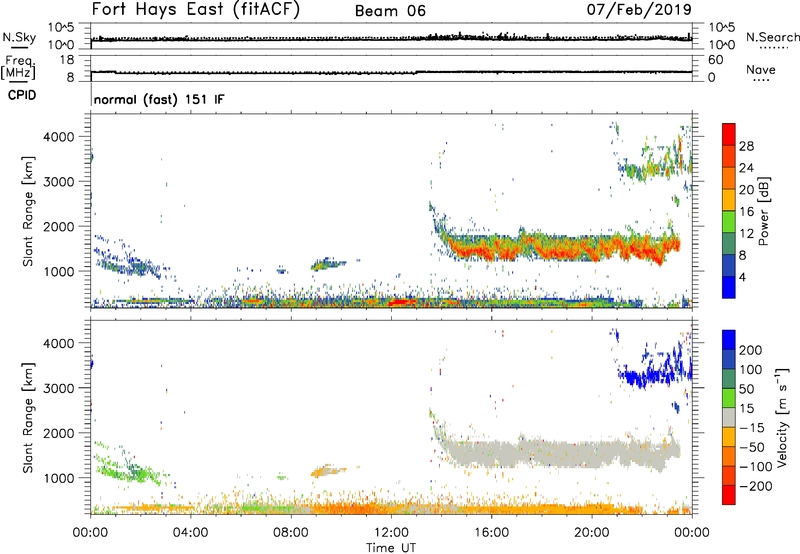
Task: Click the noise trace in the N.Sky panel
Action: pyautogui.click(x=391, y=38)
